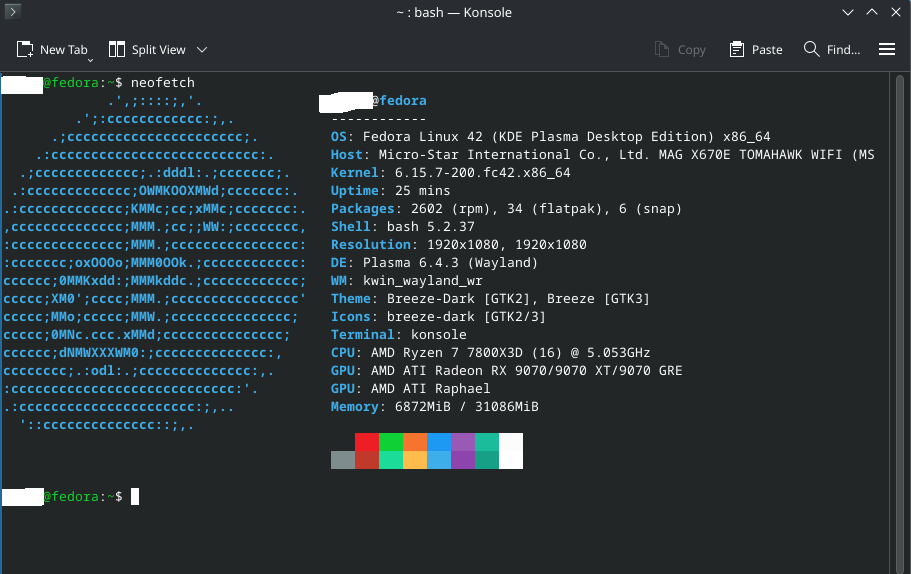Click the Resolution value '1920x1080, 1920x1080'
Image resolution: width=911 pixels, height=574 pixels.
coord(507,245)
